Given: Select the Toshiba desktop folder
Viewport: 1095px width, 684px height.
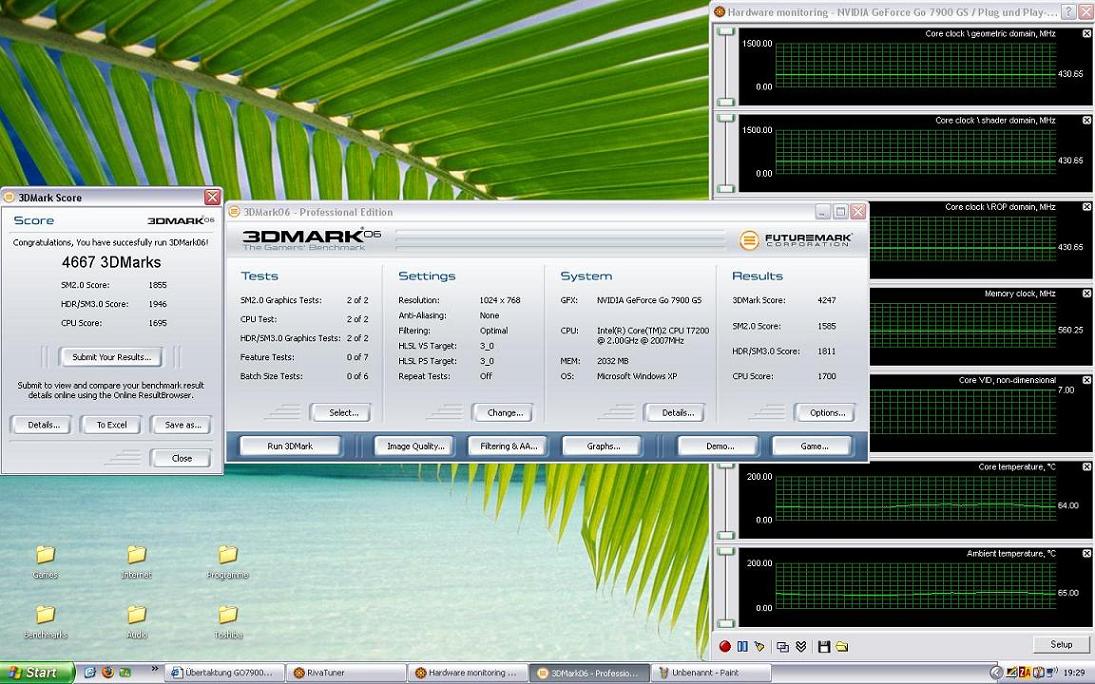Looking at the screenshot, I should point(228,622).
